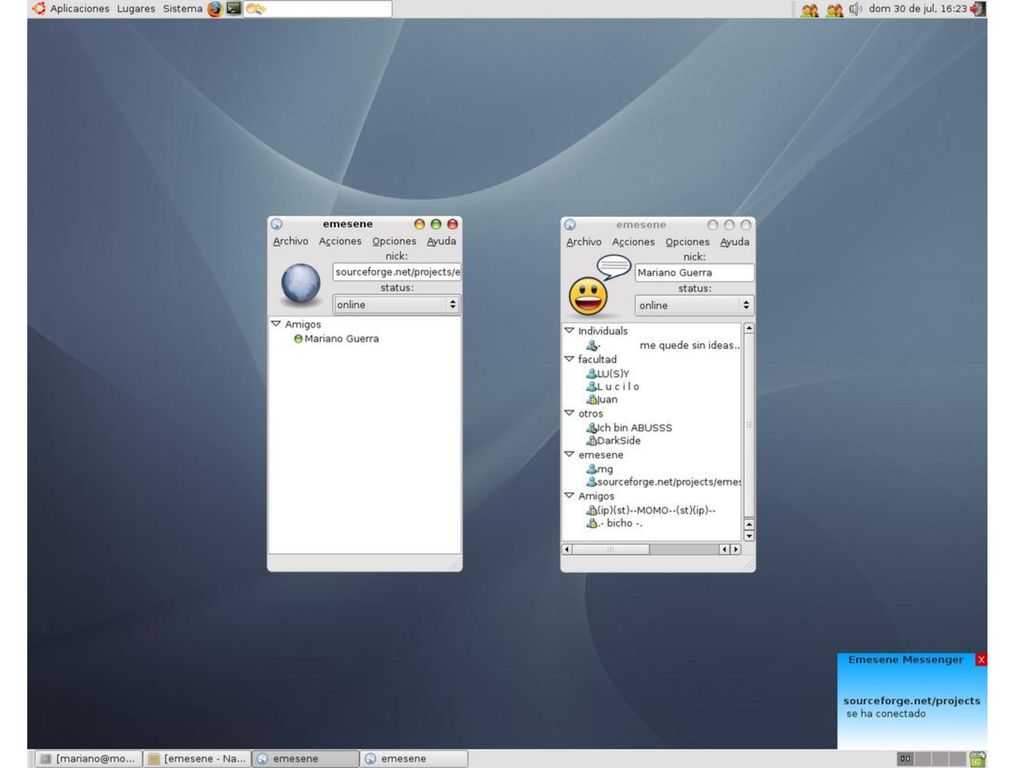
Task: Click the search box in the top panel
Action: [x=318, y=8]
